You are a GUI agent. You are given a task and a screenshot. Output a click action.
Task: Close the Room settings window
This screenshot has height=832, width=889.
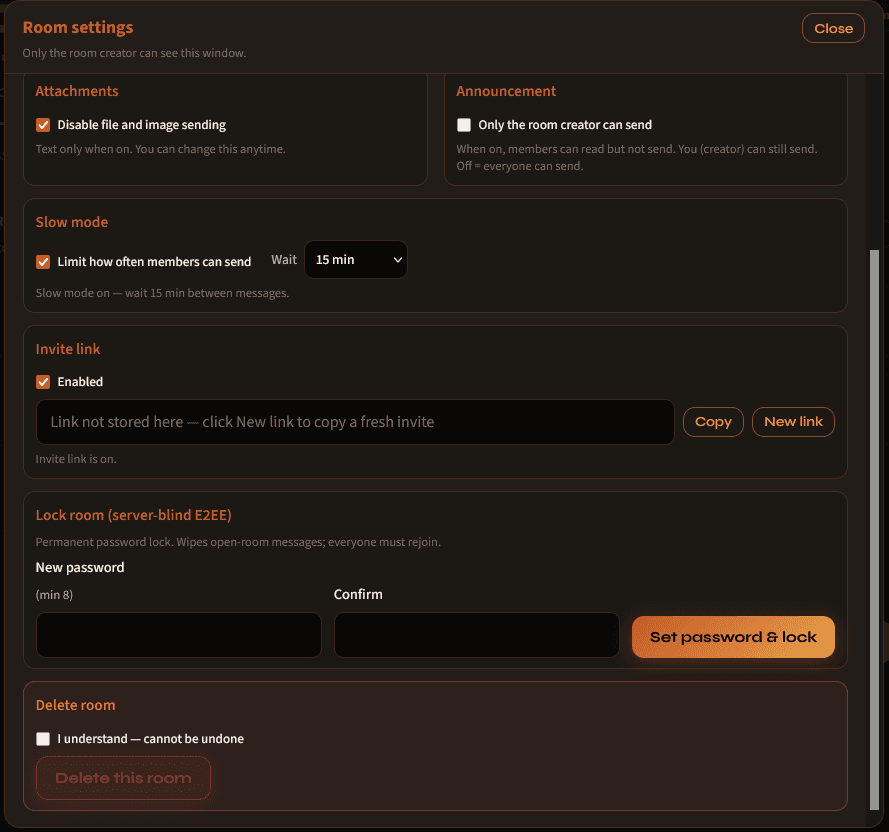(x=833, y=28)
